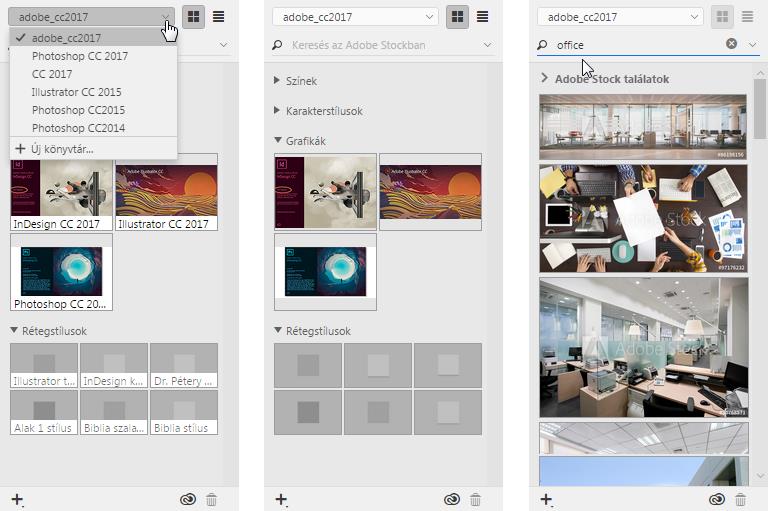Image resolution: width=768 pixels, height=511 pixels.
Task: Choose Photoshop CC 2017 library
Action: coord(93,56)
